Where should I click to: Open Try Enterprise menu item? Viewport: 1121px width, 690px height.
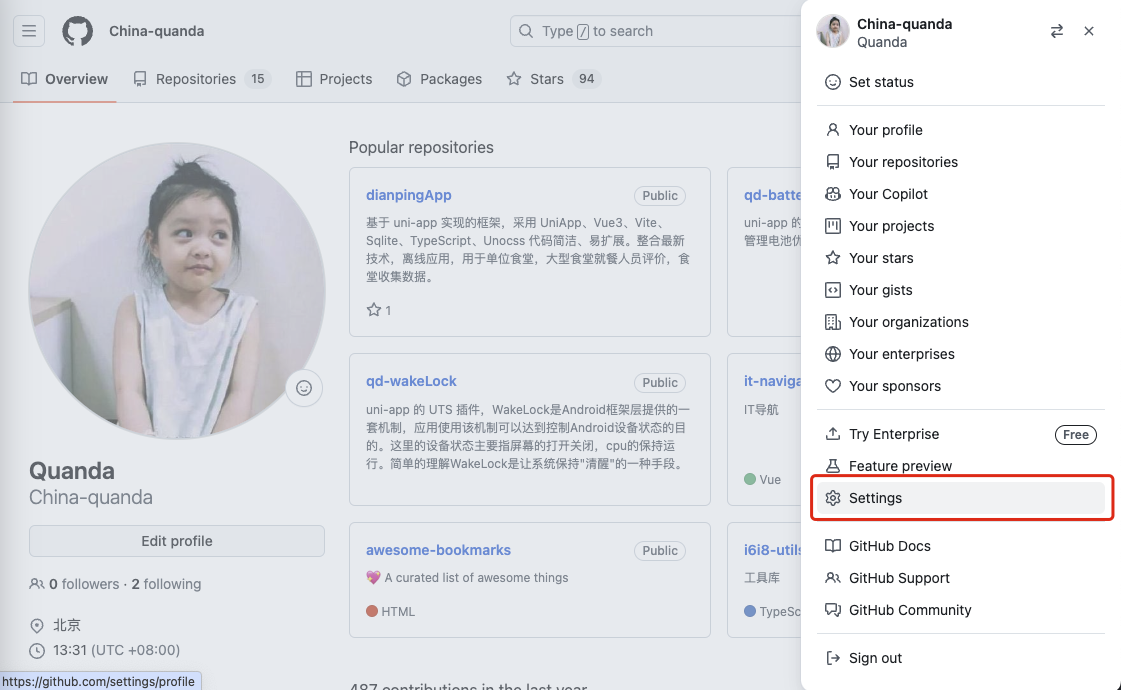click(893, 434)
